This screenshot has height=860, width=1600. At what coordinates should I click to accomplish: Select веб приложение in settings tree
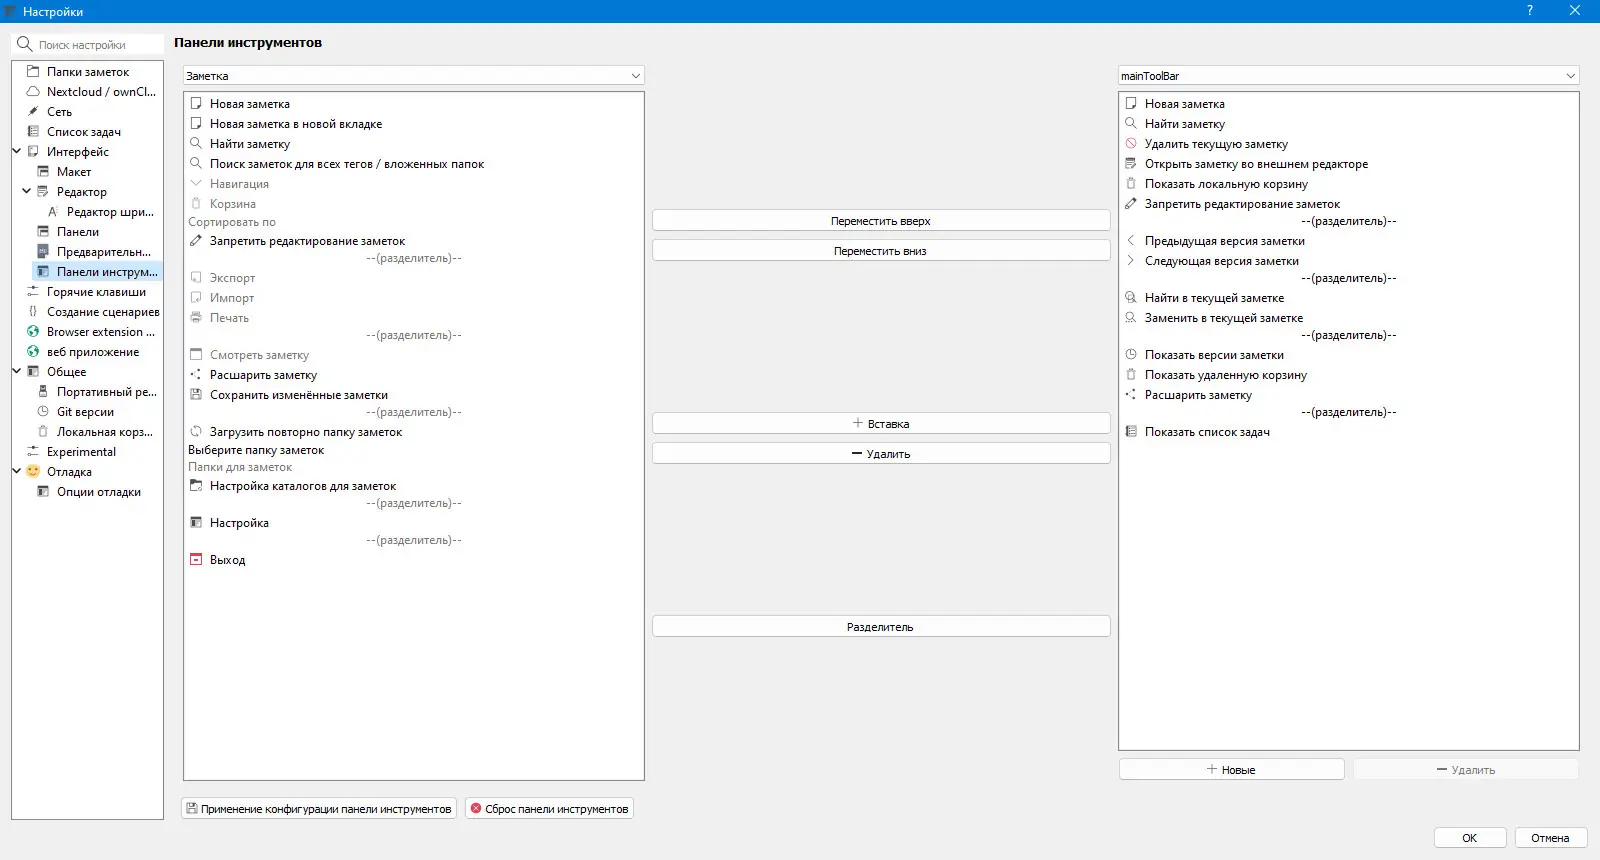pyautogui.click(x=93, y=352)
